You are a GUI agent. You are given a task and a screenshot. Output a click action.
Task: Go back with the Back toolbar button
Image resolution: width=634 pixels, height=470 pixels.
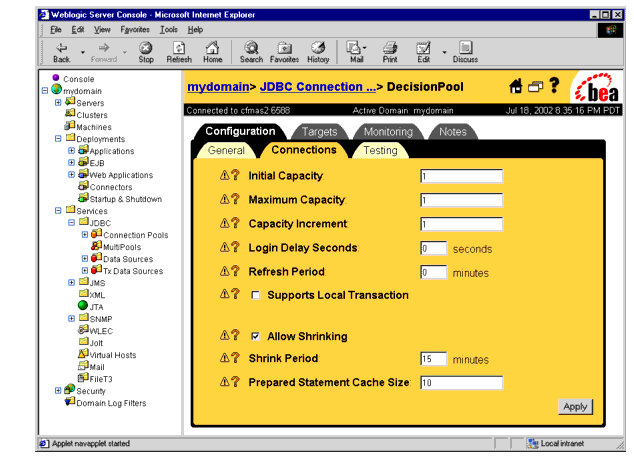tap(61, 53)
